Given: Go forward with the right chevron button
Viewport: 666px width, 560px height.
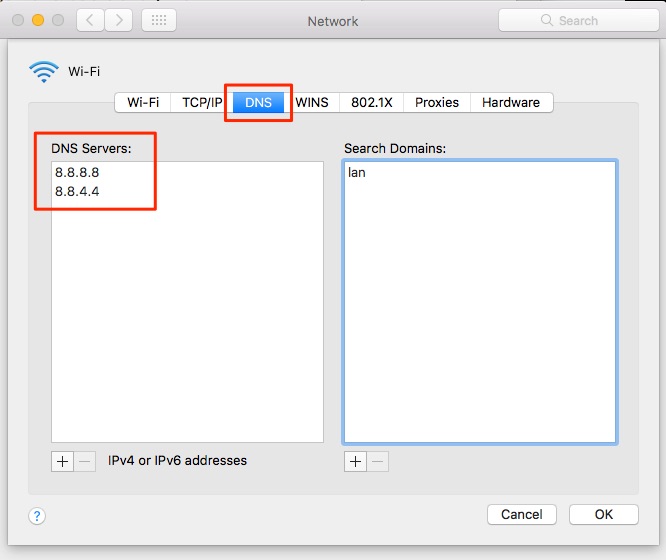Looking at the screenshot, I should point(119,20).
